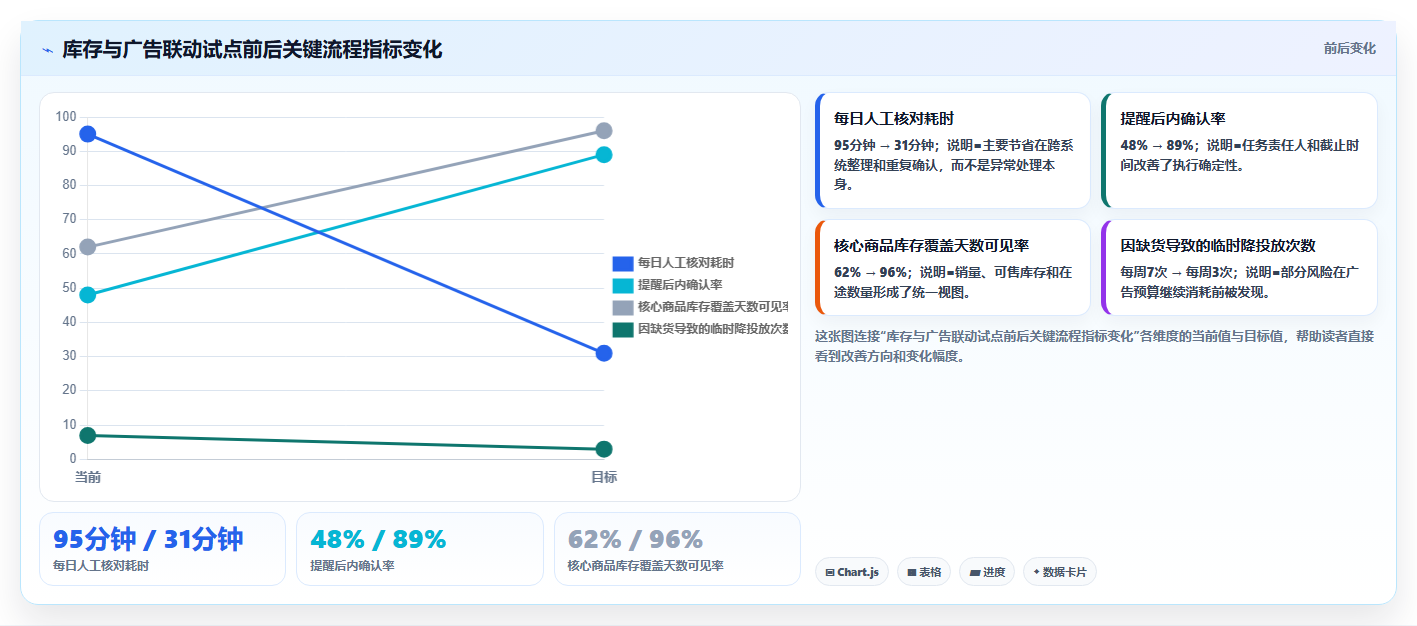The image size is (1417, 626).
Task: Click legend label 提醒后内确认率
Action: pyautogui.click(x=680, y=285)
